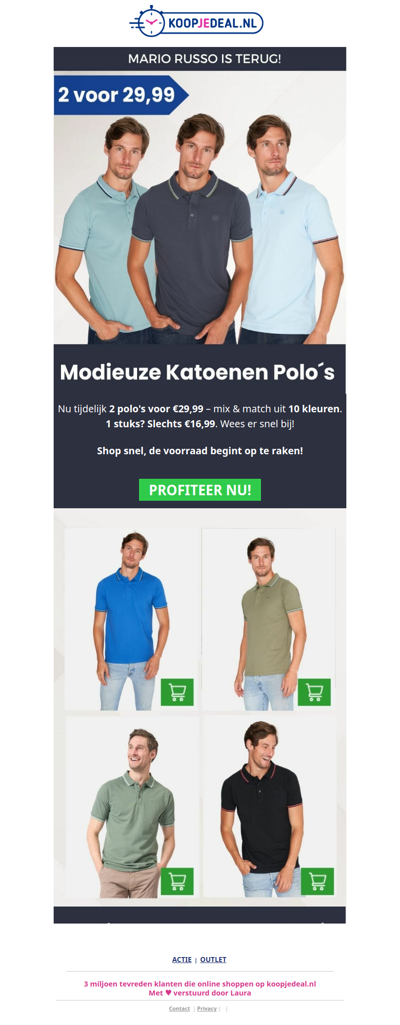Open the Privacy footer link
This screenshot has width=400, height=1025.
207,1009
